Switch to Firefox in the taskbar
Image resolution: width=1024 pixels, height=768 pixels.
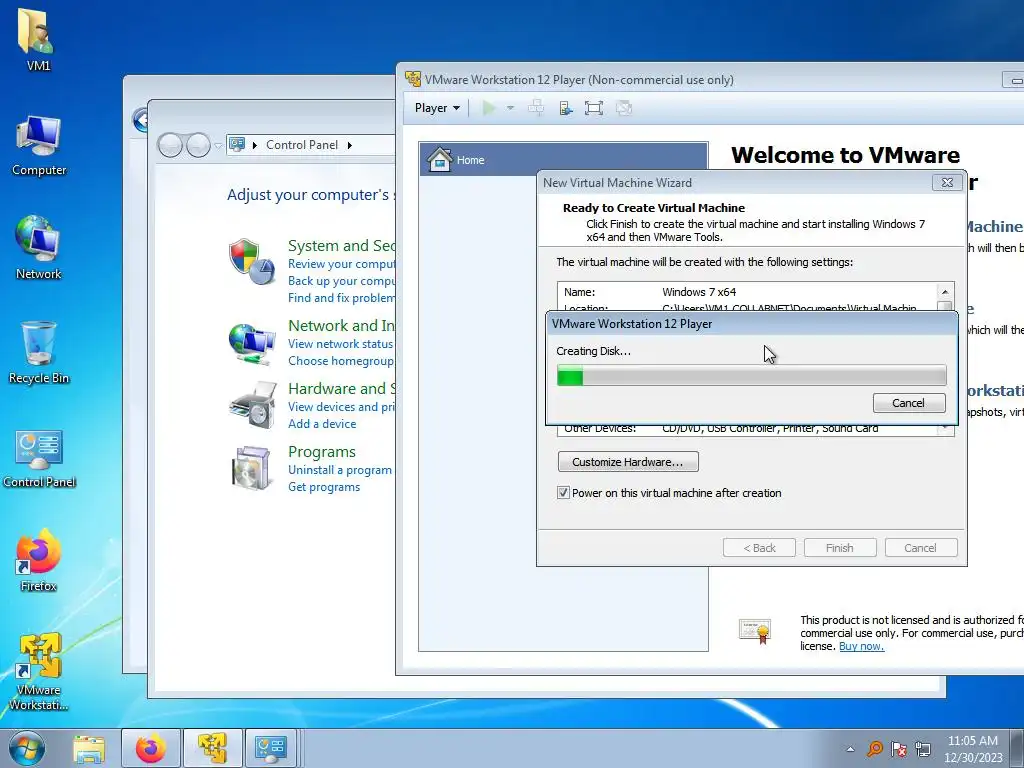point(151,748)
